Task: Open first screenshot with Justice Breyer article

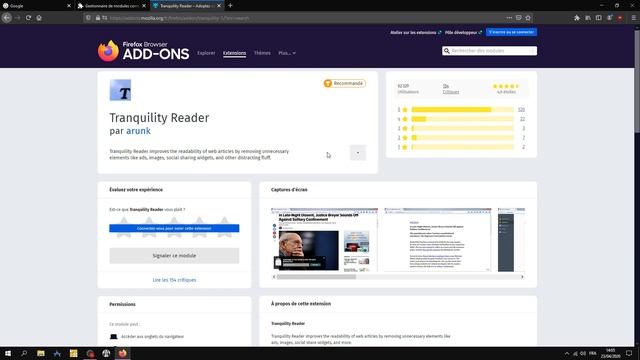Action: [x=324, y=240]
